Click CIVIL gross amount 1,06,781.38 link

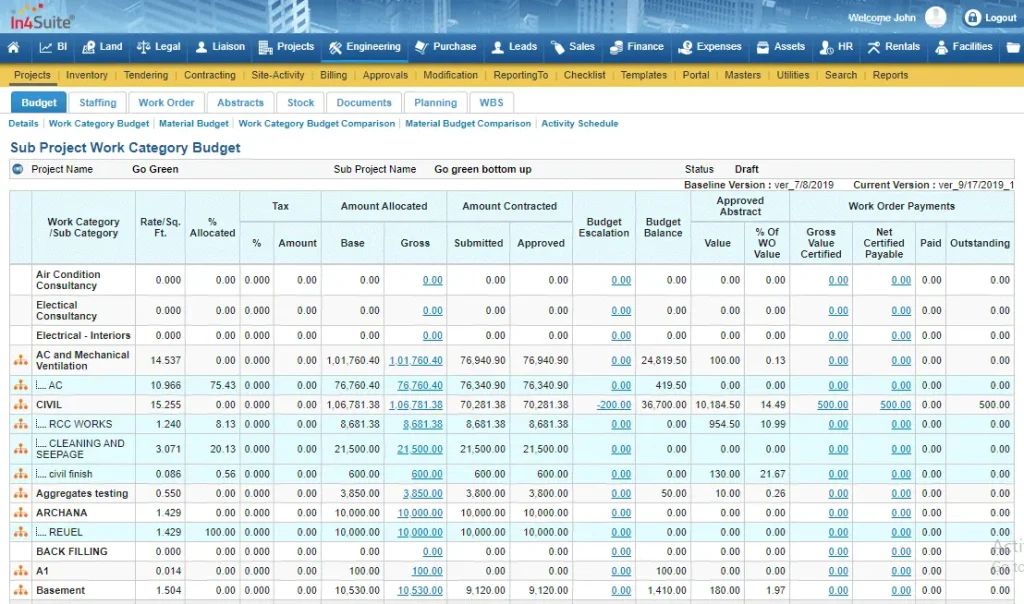coord(415,405)
